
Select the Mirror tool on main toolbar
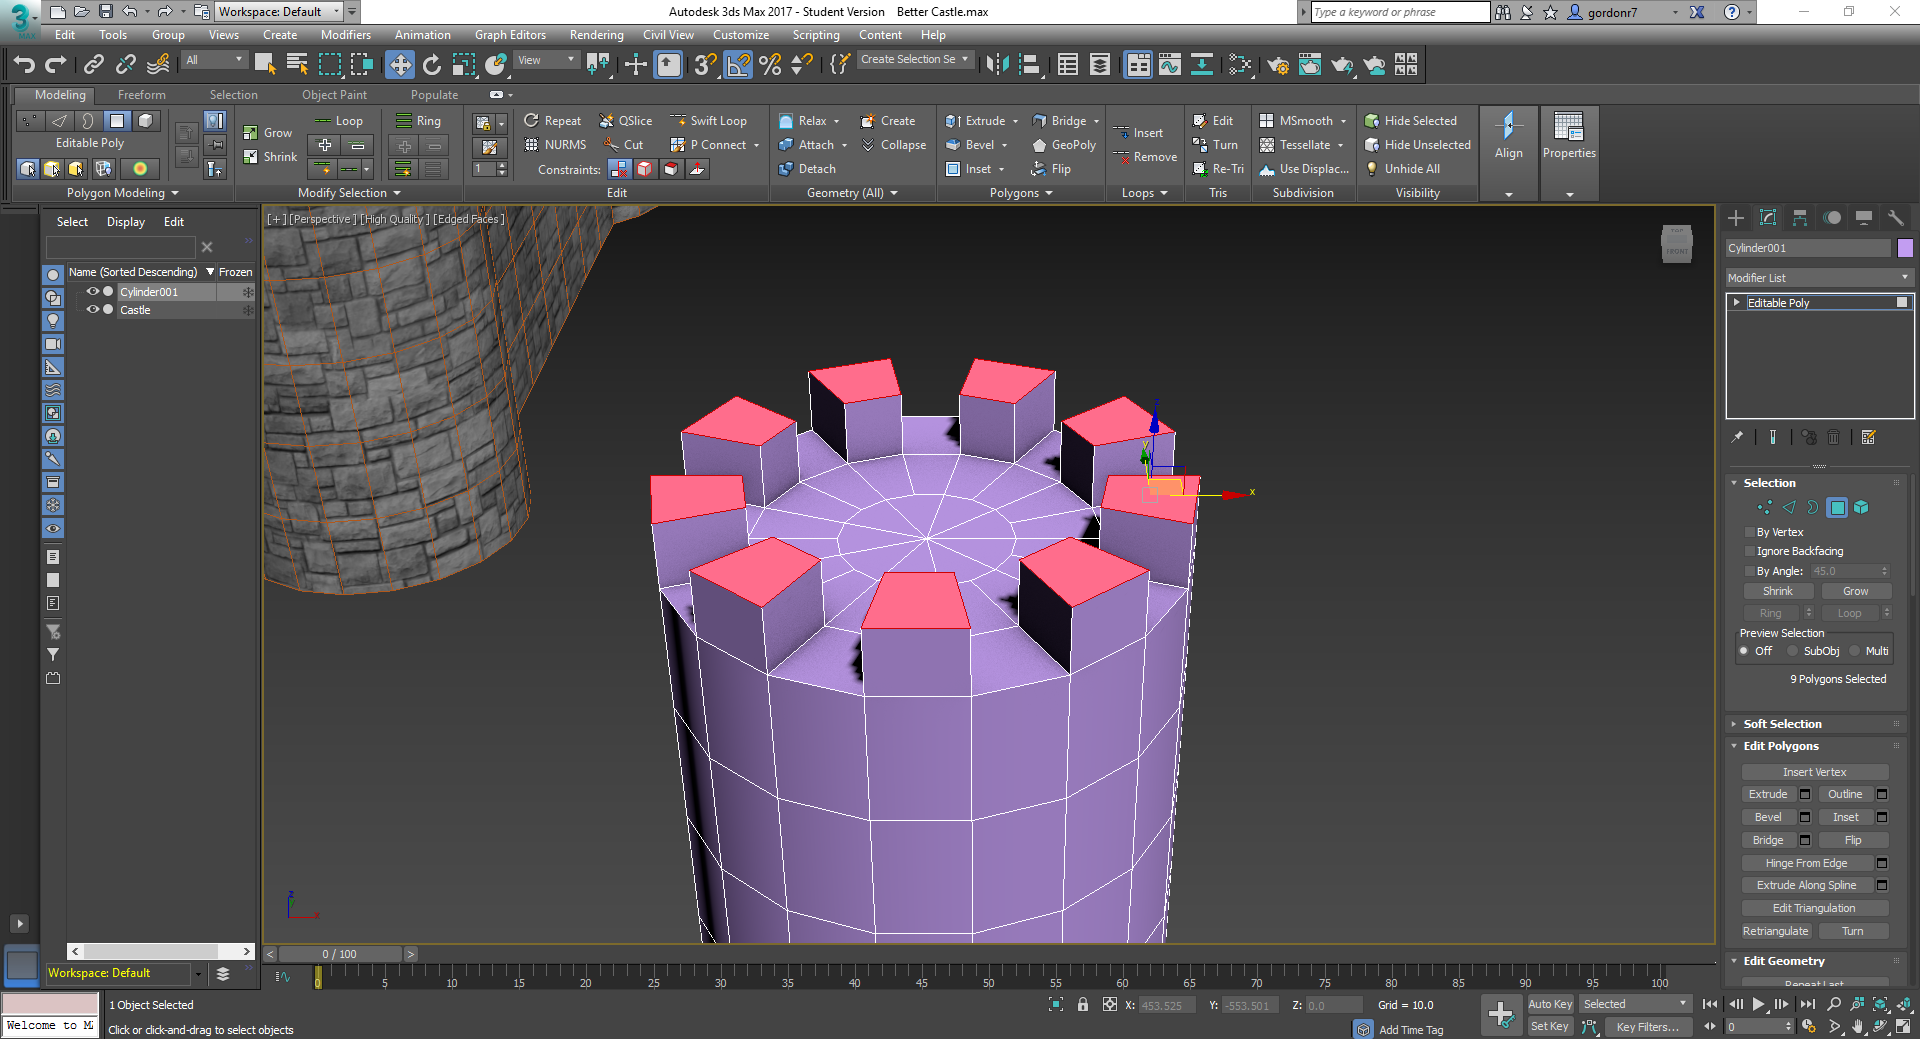pos(997,65)
